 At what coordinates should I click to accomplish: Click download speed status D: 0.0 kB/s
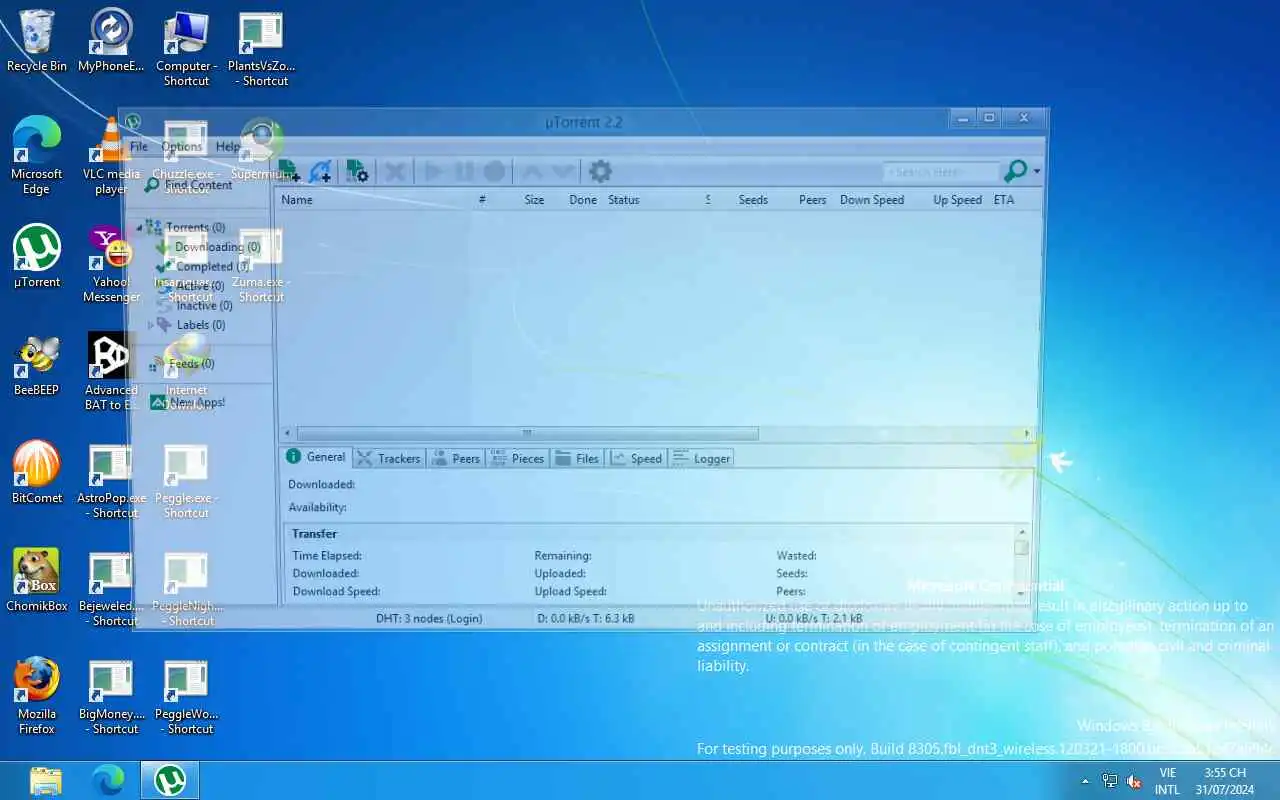click(586, 618)
